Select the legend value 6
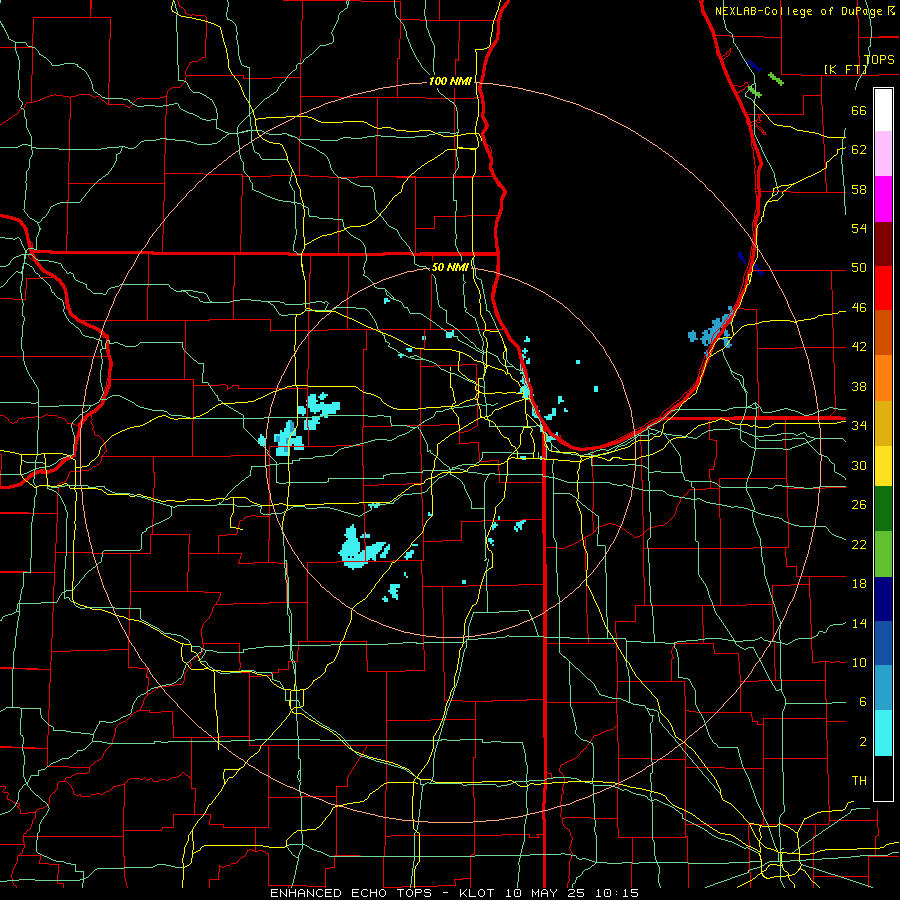 pyautogui.click(x=862, y=701)
